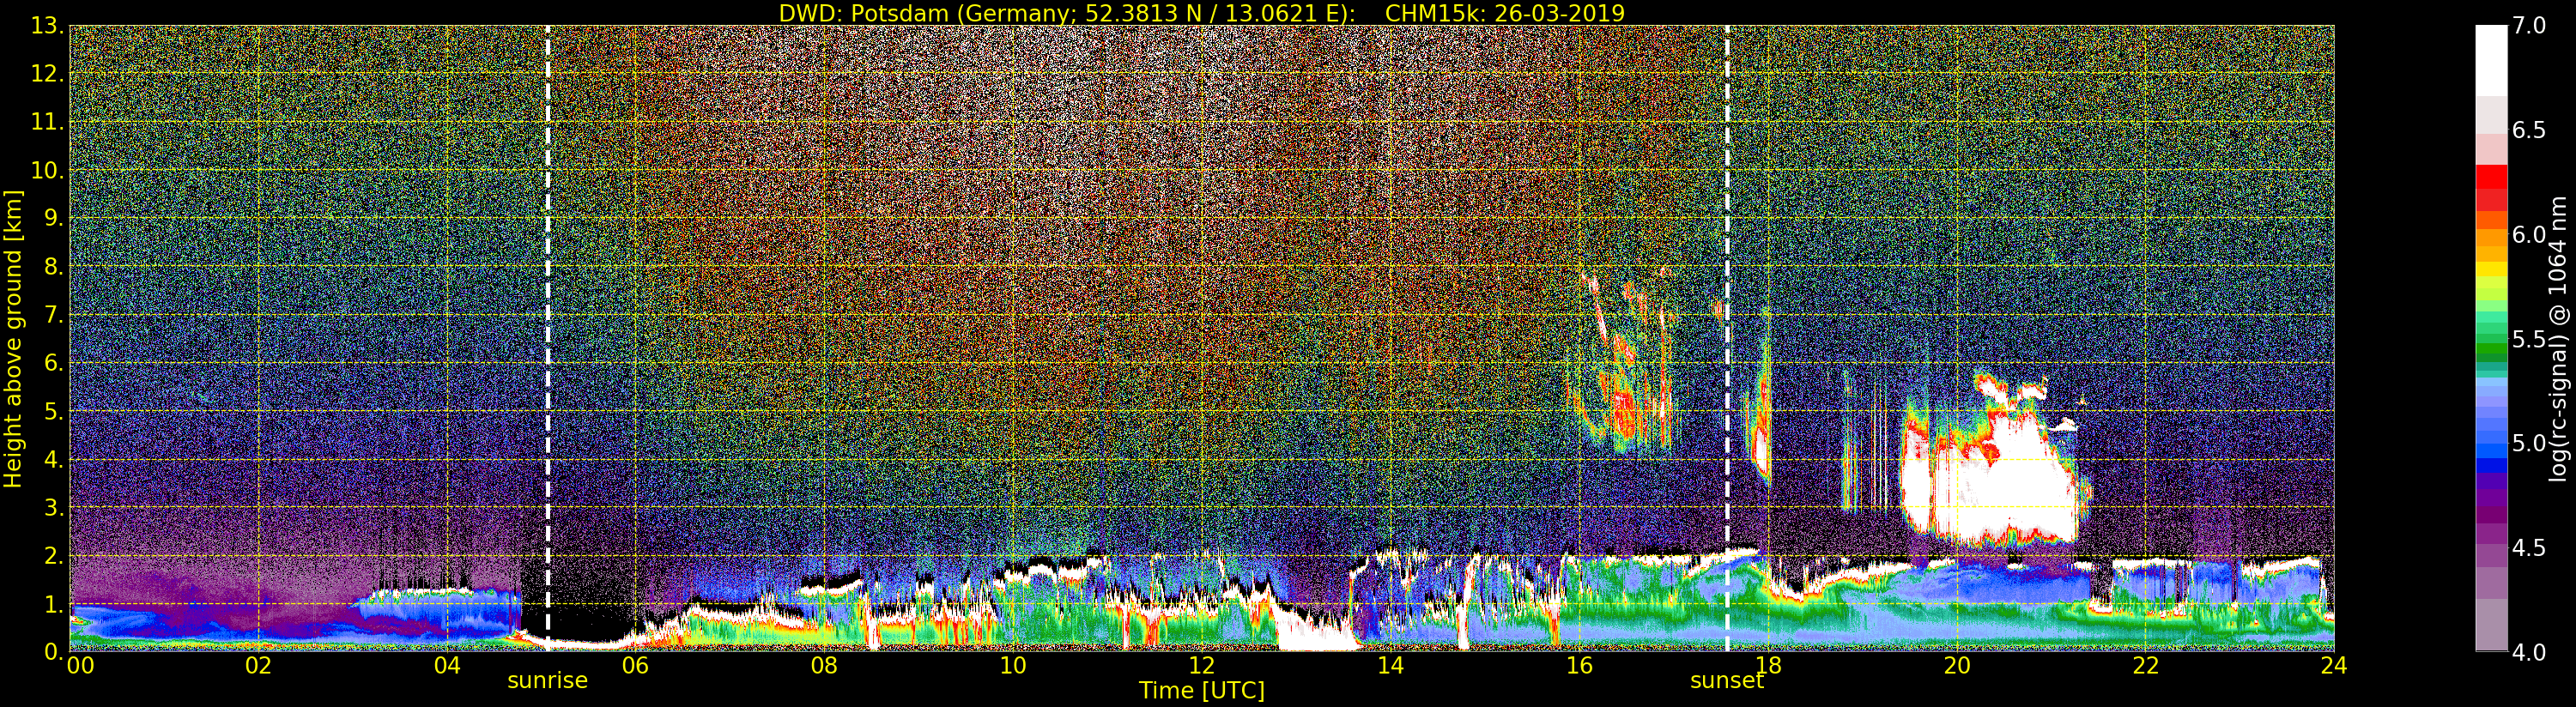2576x707 pixels.
Task: Click the colorbar tick label '6.5'
Action: [2529, 130]
